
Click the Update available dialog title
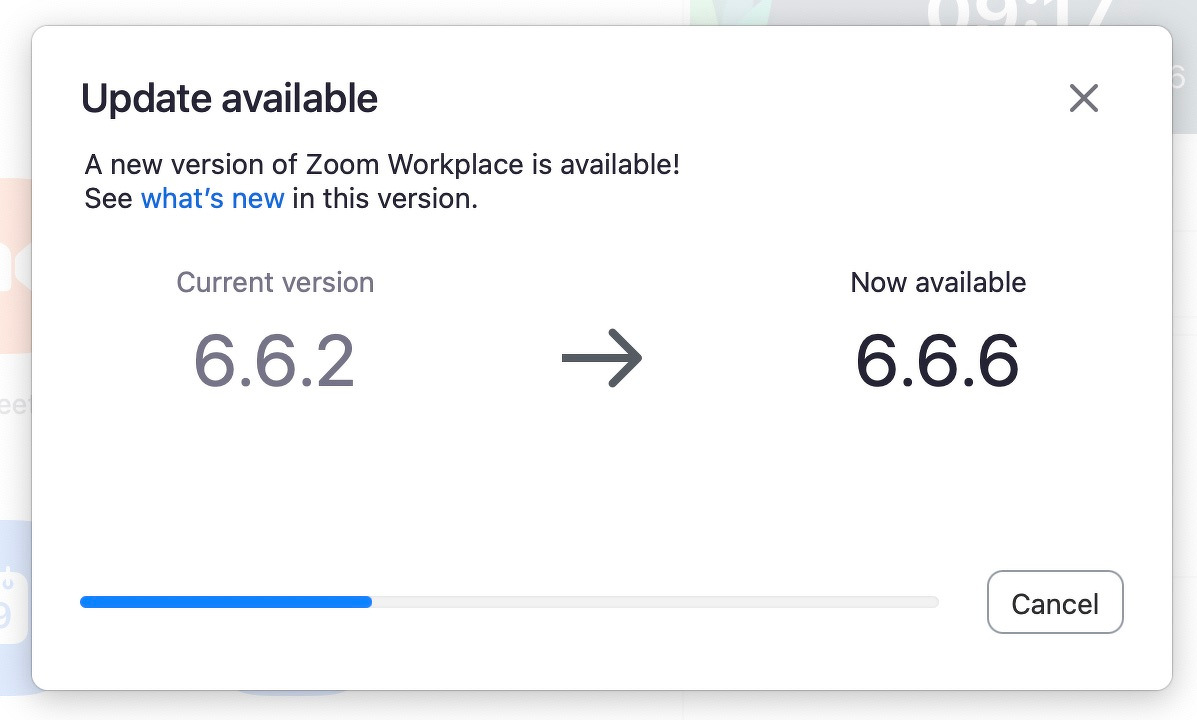click(x=229, y=98)
